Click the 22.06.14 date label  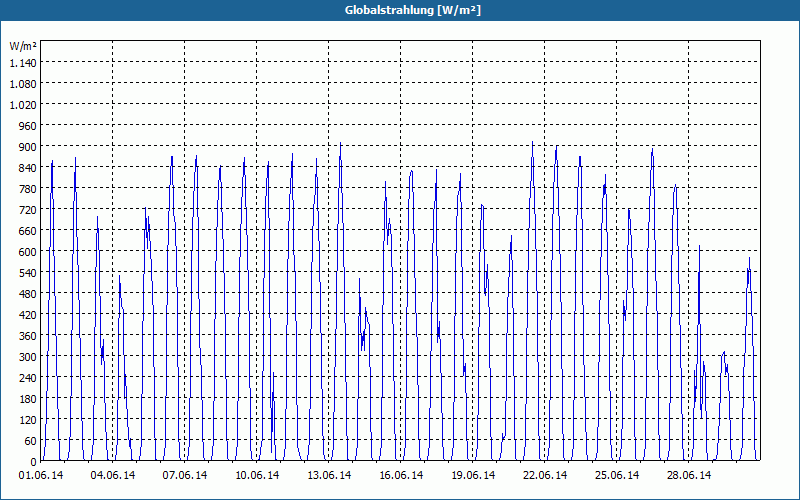point(544,476)
